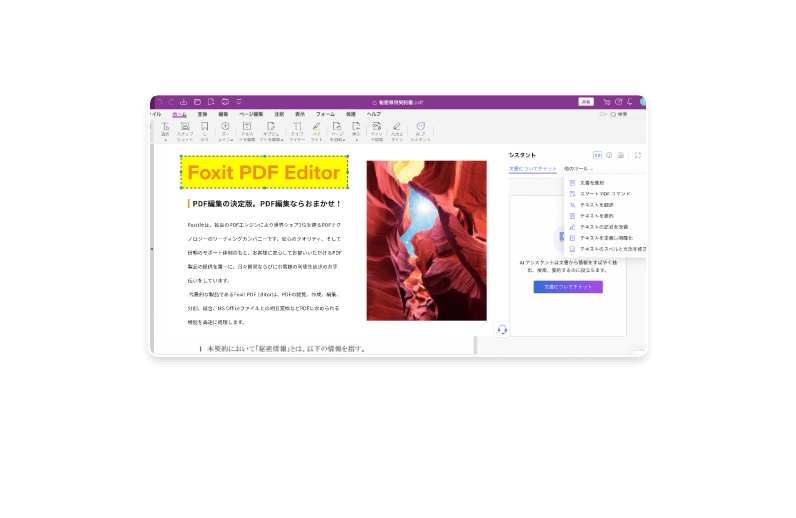The image size is (796, 518).
Task: Click the PDF編集の決定版 heading text
Action: point(267,204)
